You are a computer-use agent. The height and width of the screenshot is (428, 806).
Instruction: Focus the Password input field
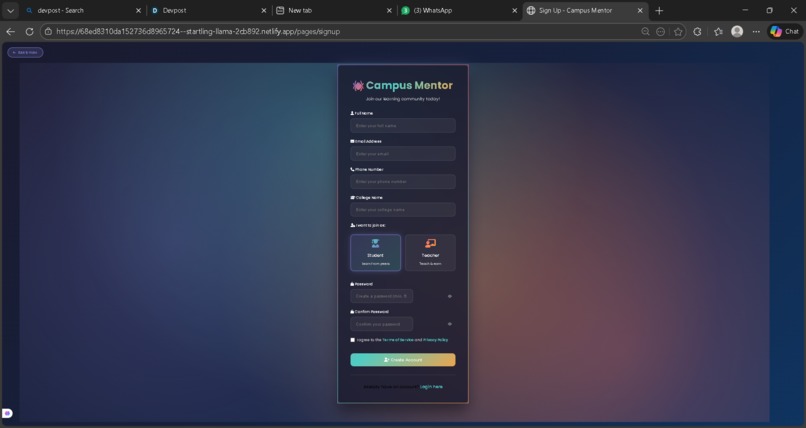pos(381,296)
